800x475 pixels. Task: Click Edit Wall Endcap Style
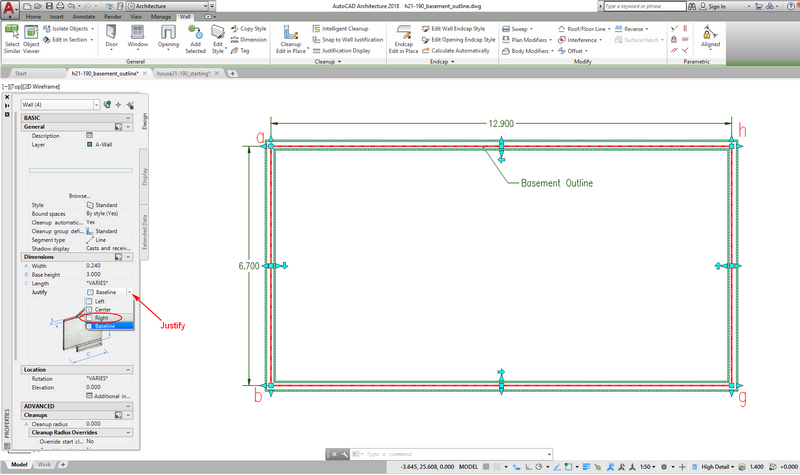click(x=454, y=29)
